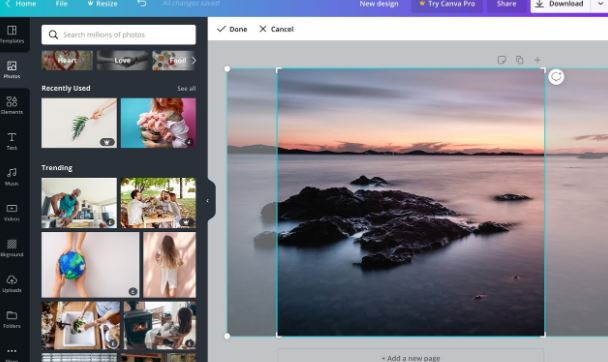Click Done to apply the crop
This screenshot has height=362, width=608.
pos(232,29)
